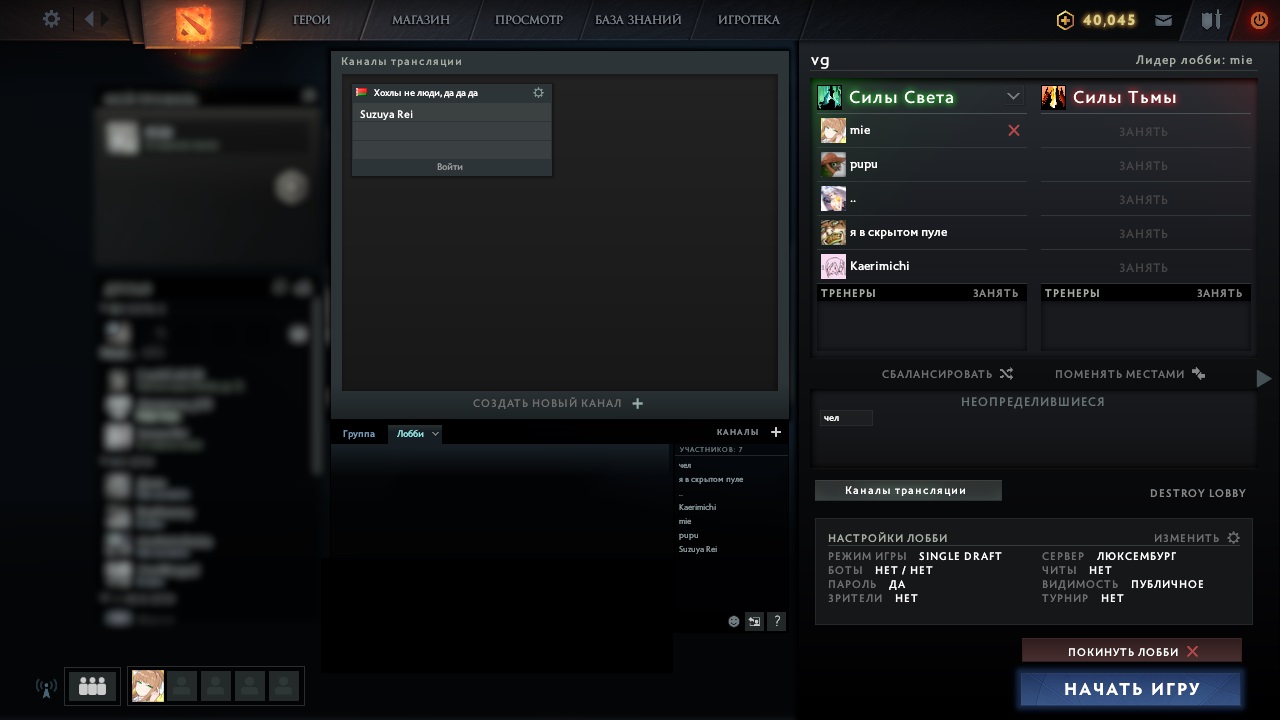Open the mail envelope icon
The width and height of the screenshot is (1280, 720).
click(1163, 20)
